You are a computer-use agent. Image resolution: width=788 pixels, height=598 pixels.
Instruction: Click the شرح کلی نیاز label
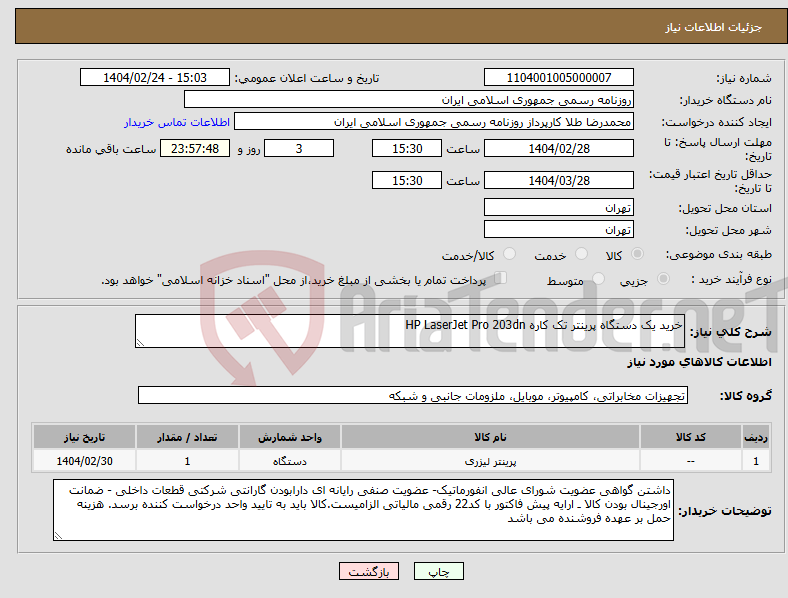(x=731, y=332)
